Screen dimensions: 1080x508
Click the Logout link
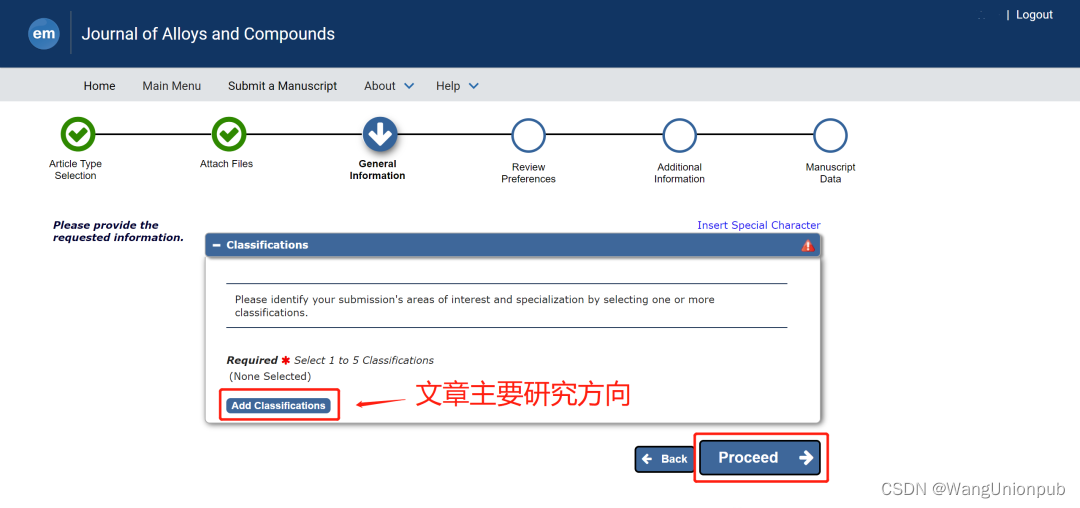(x=1034, y=14)
